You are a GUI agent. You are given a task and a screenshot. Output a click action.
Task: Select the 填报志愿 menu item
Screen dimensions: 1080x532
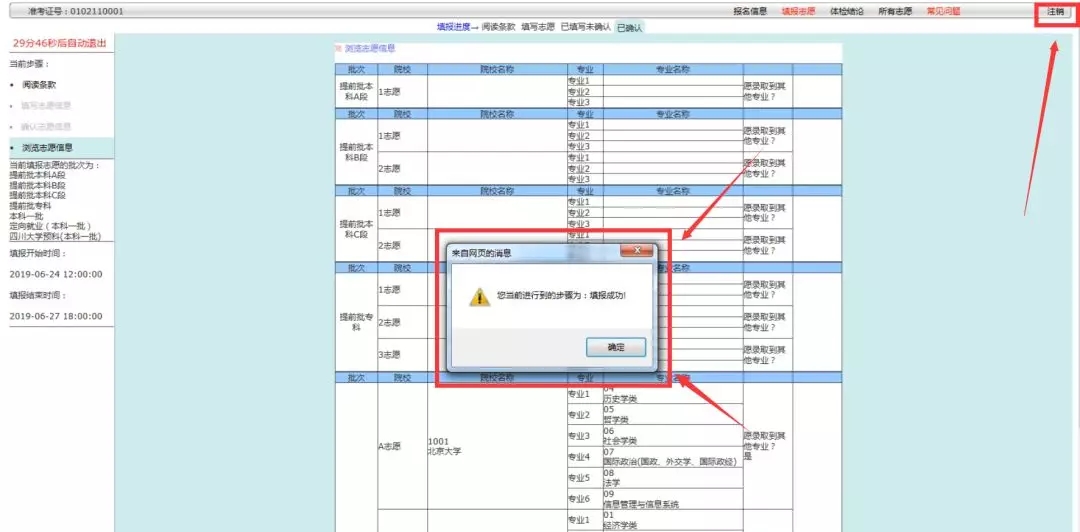point(798,11)
